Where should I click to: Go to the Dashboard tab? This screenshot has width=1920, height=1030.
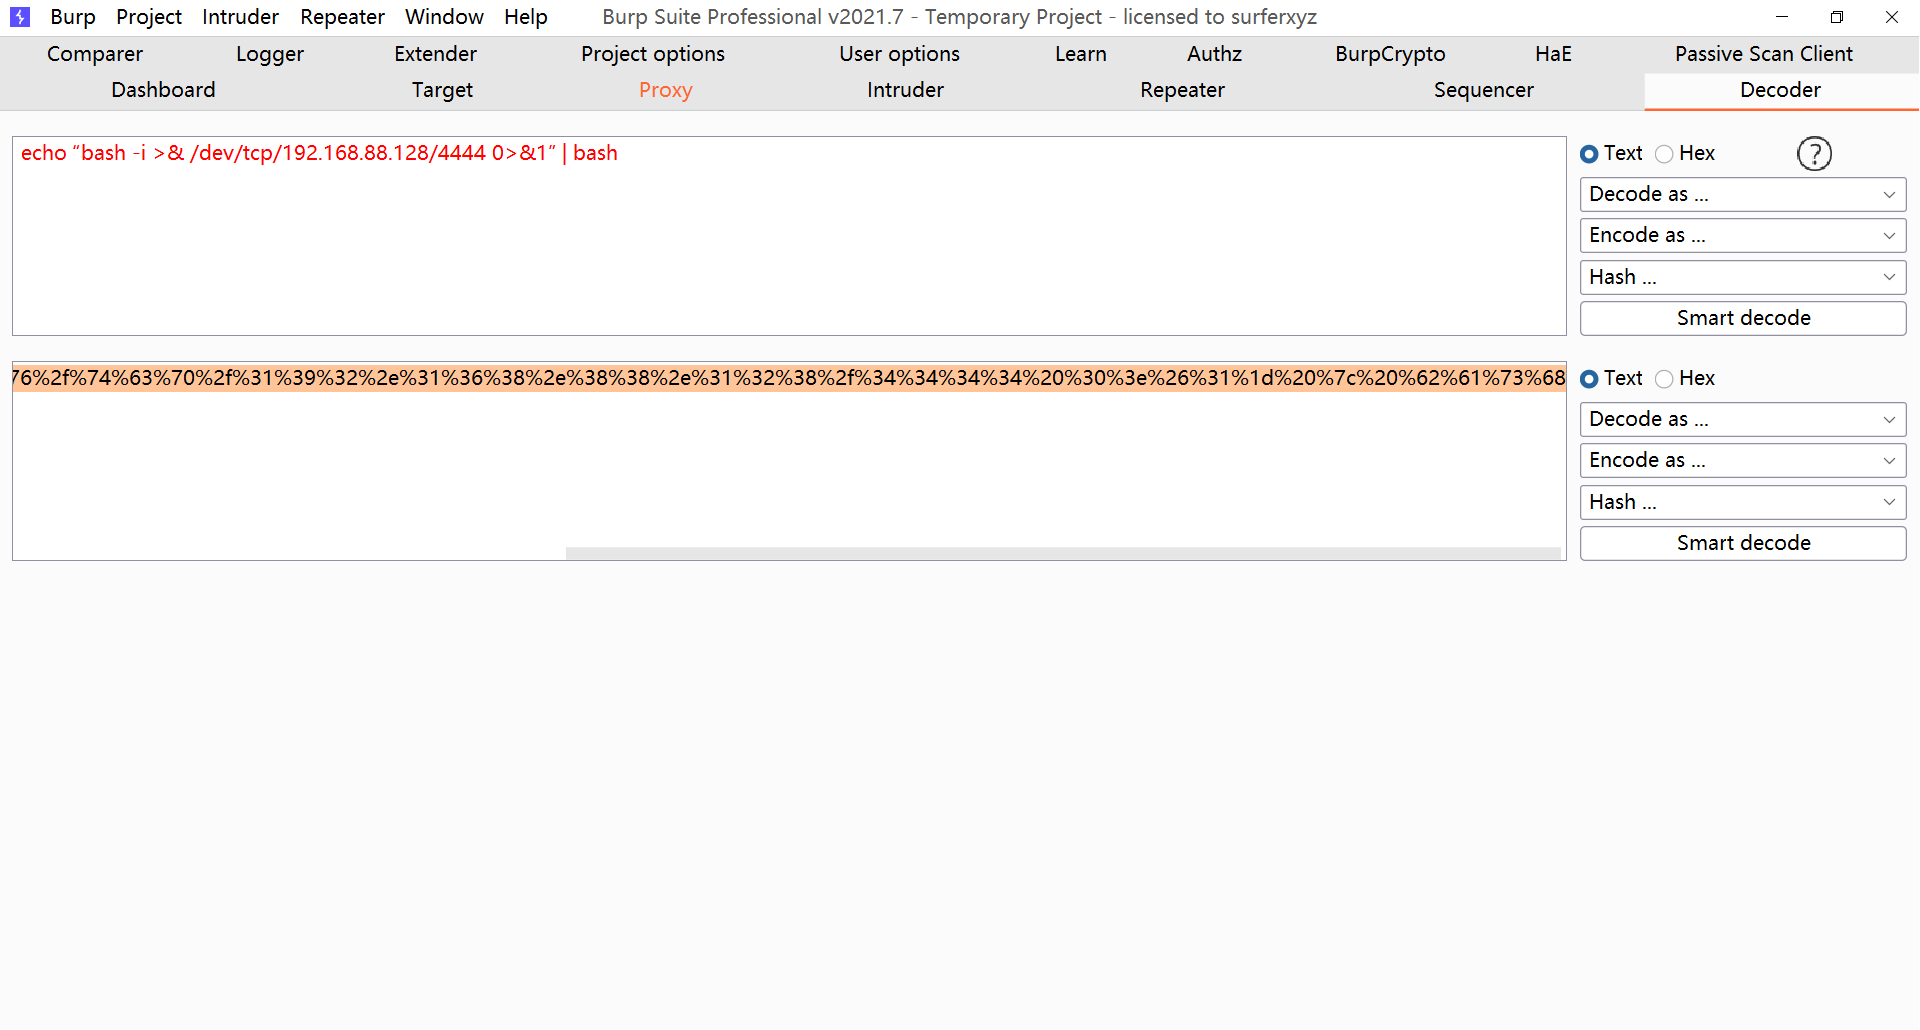163,90
